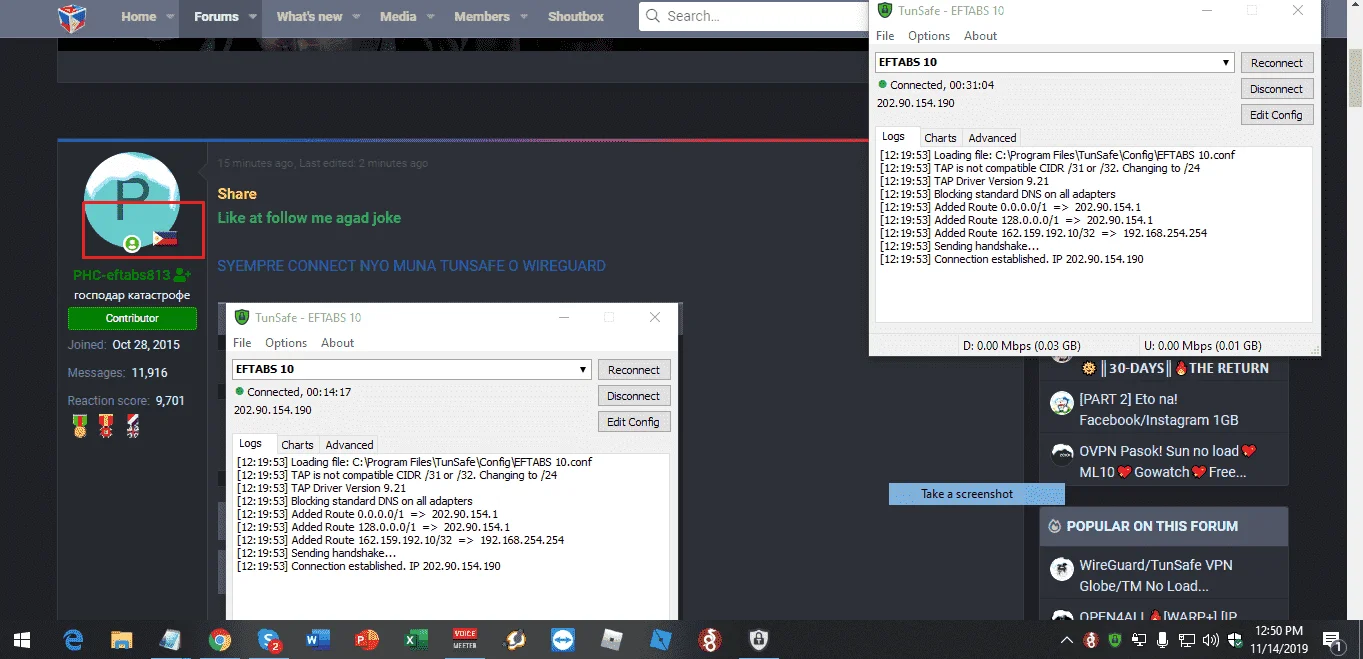Image resolution: width=1363 pixels, height=659 pixels.
Task: Click the avatar beside the OVPN Pasok thread
Action: coord(1061,454)
